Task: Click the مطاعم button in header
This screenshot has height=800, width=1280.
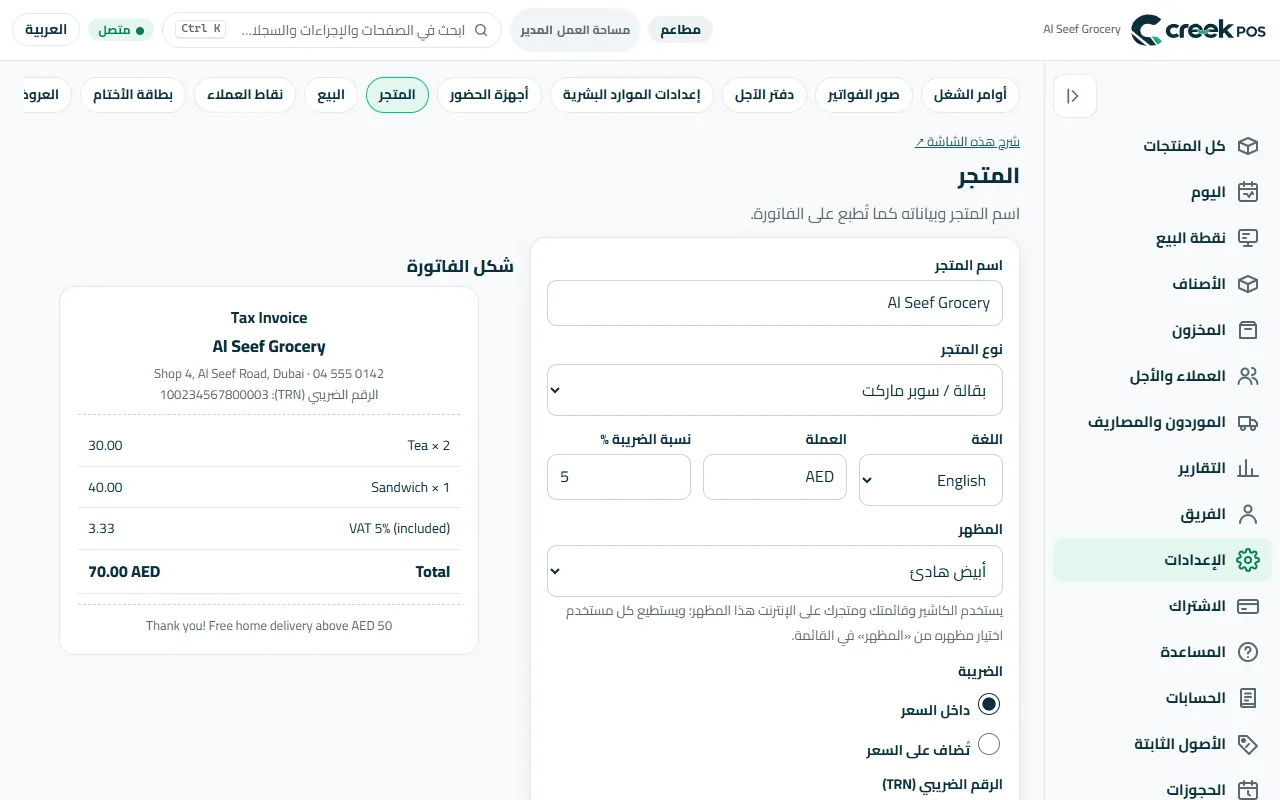Action: (x=680, y=30)
